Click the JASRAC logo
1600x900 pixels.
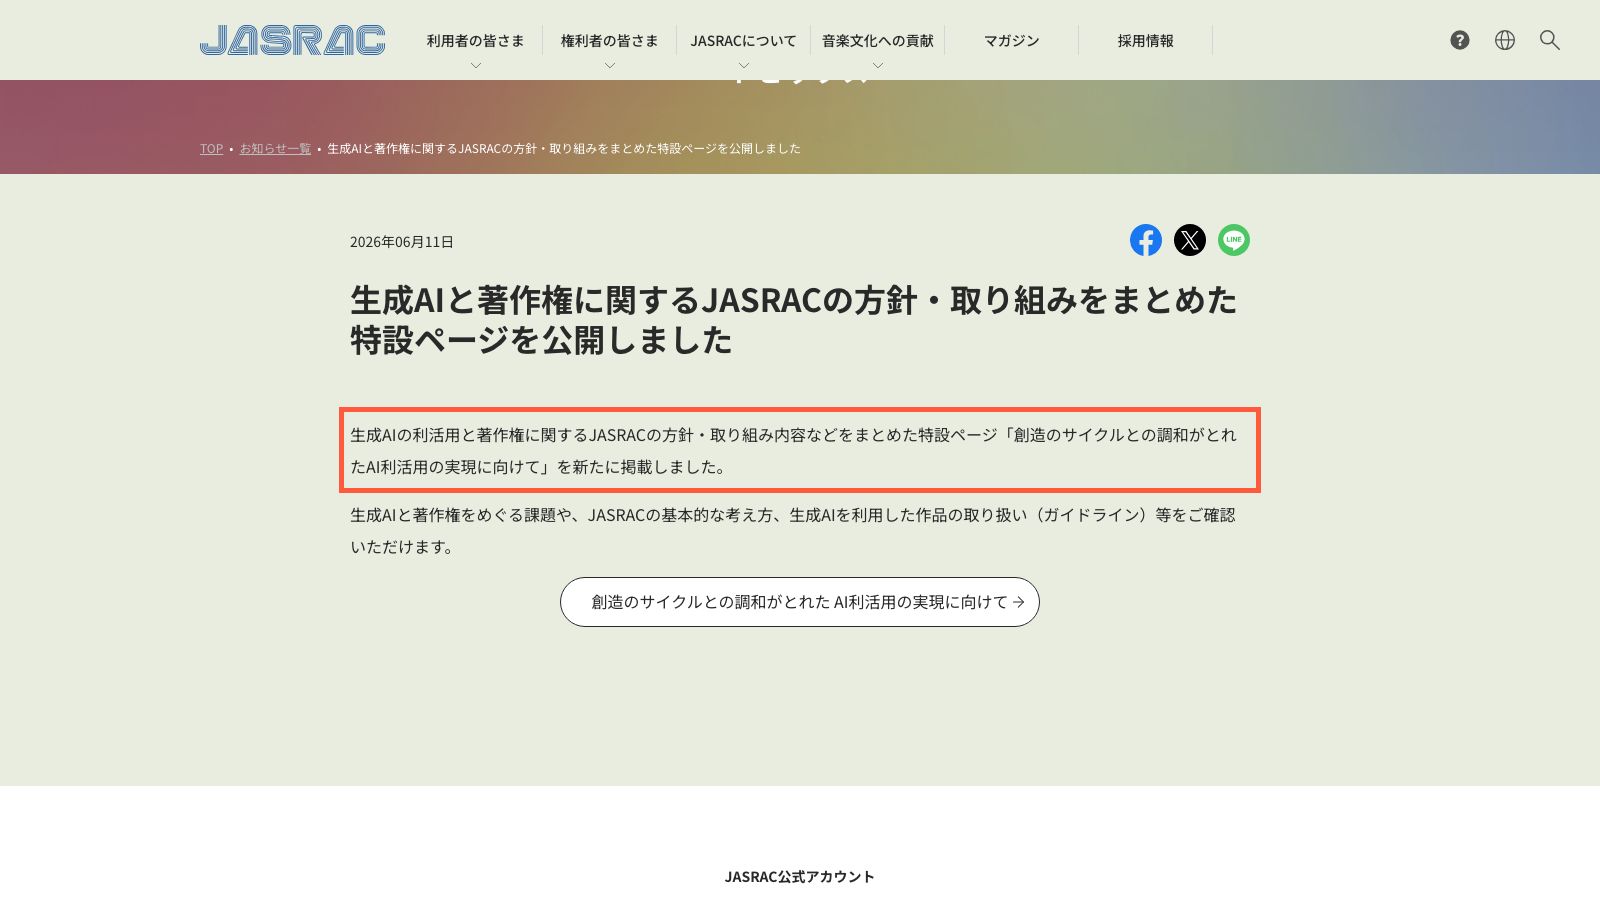click(x=292, y=40)
